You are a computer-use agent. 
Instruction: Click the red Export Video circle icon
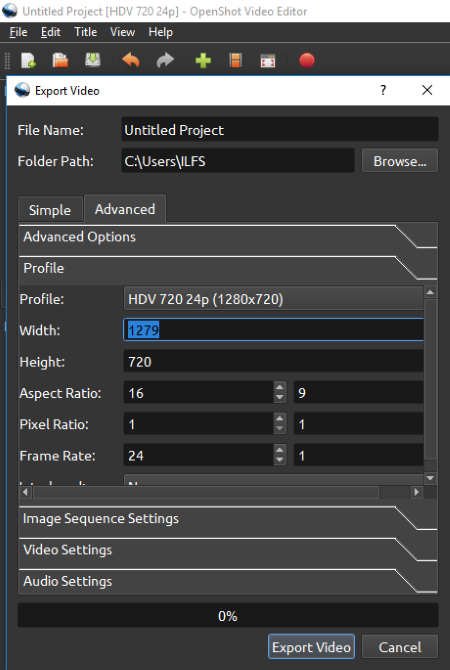pyautogui.click(x=307, y=60)
